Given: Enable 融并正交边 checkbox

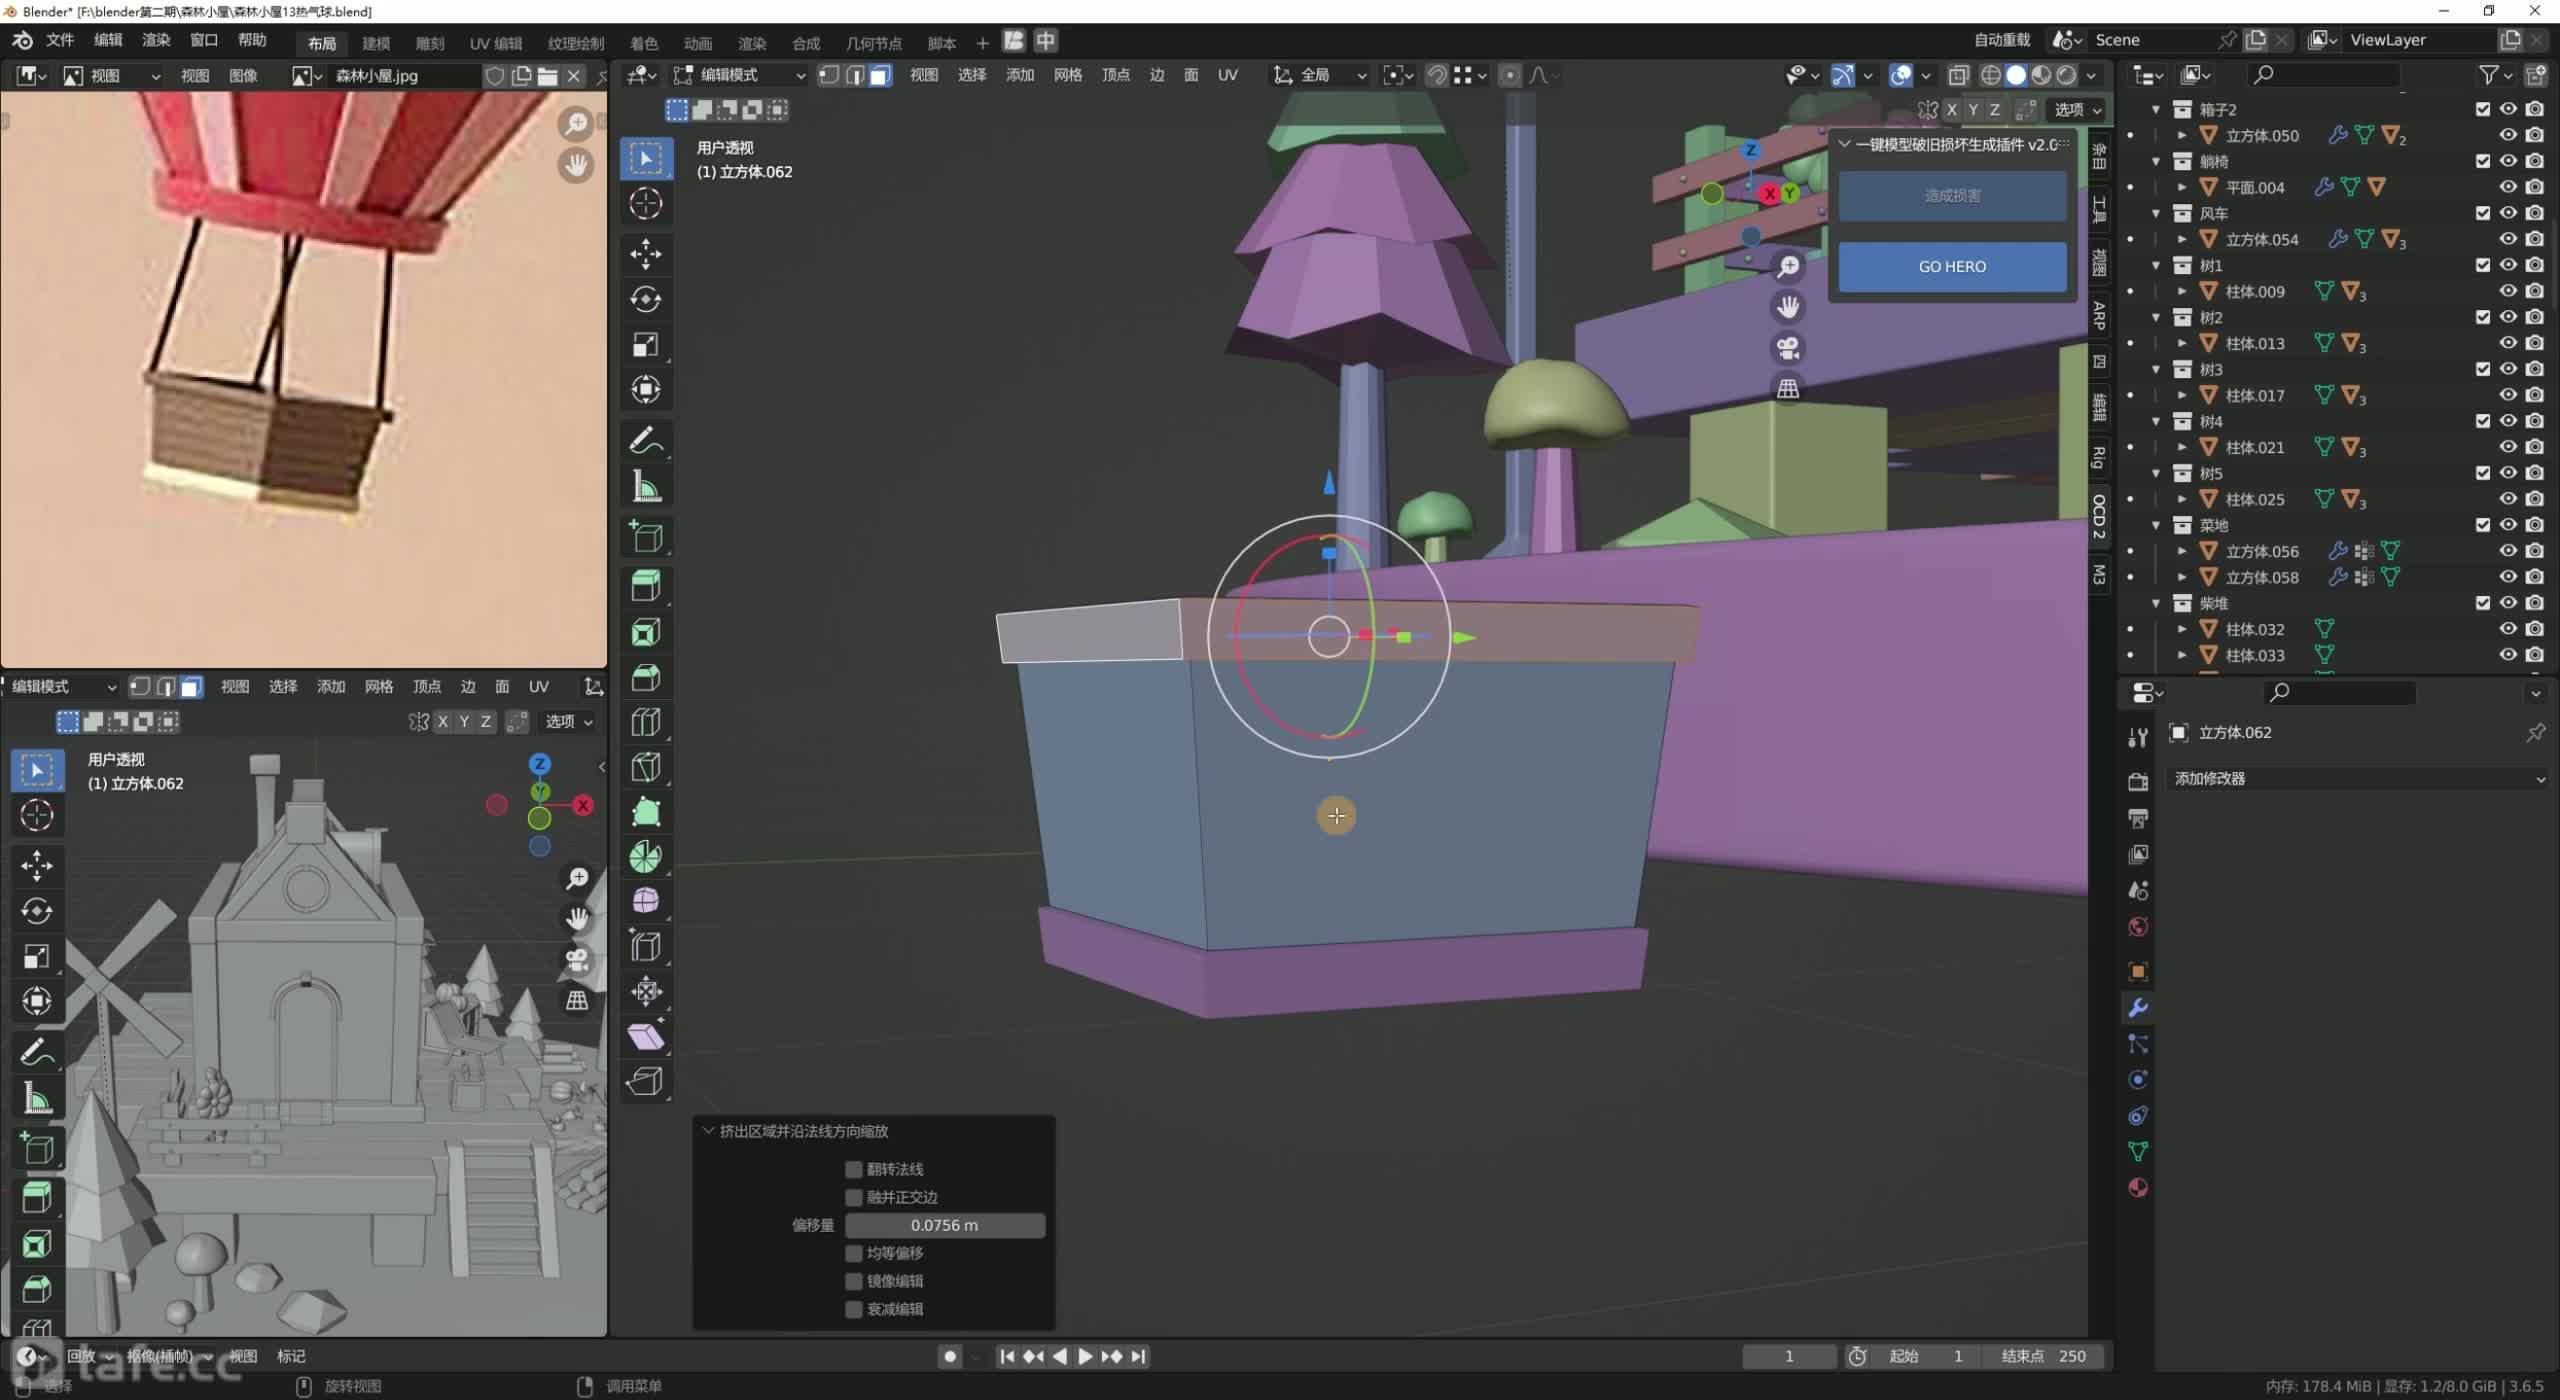Looking at the screenshot, I should (854, 1197).
